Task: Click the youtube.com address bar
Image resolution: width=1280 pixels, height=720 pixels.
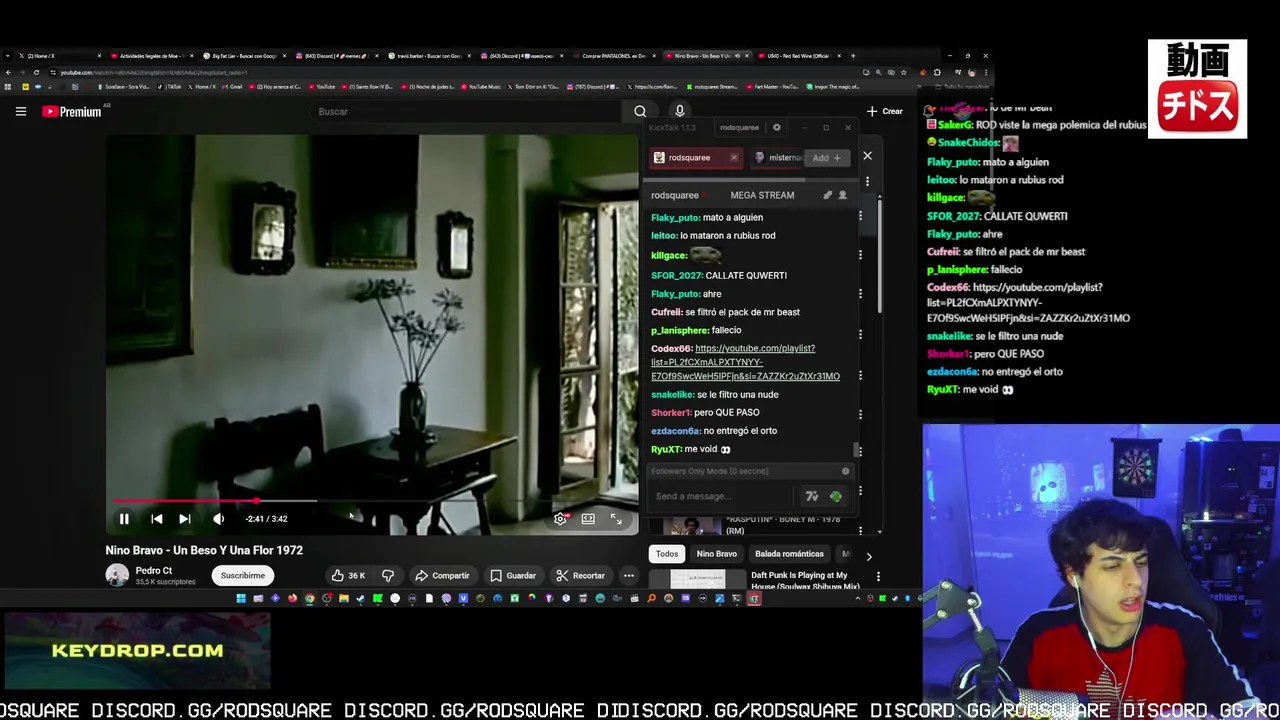Action: [x=450, y=72]
